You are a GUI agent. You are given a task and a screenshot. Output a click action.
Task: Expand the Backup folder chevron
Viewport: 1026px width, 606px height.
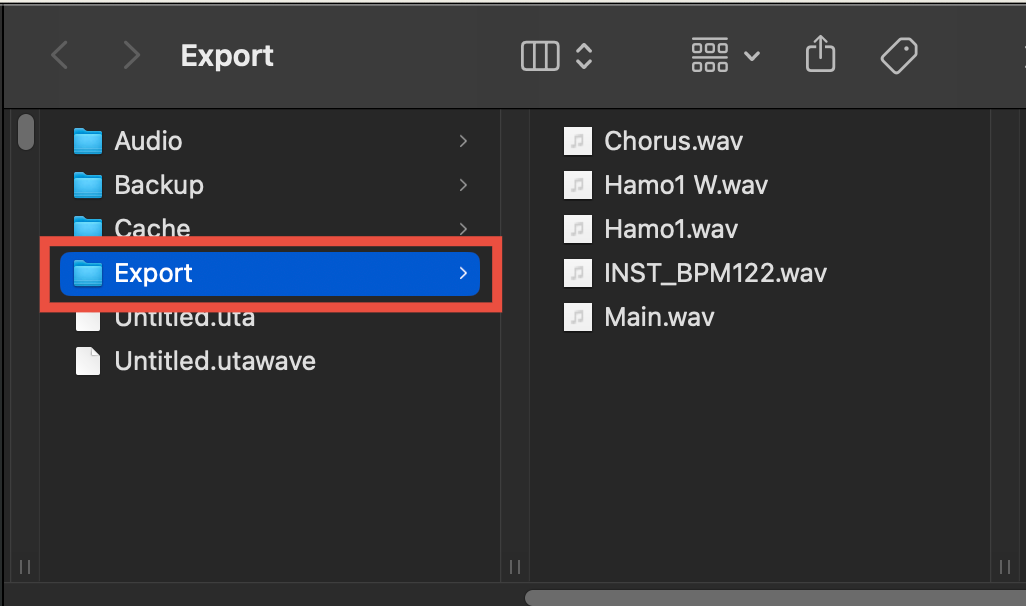click(x=463, y=185)
